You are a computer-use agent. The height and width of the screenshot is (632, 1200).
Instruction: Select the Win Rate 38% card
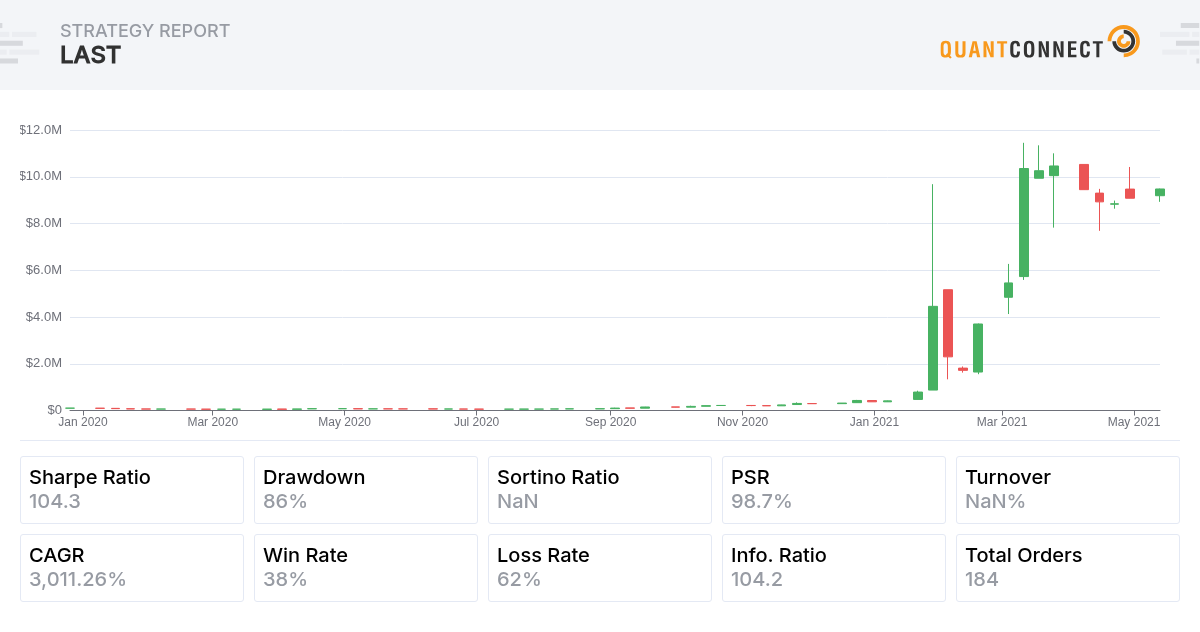[x=366, y=568]
